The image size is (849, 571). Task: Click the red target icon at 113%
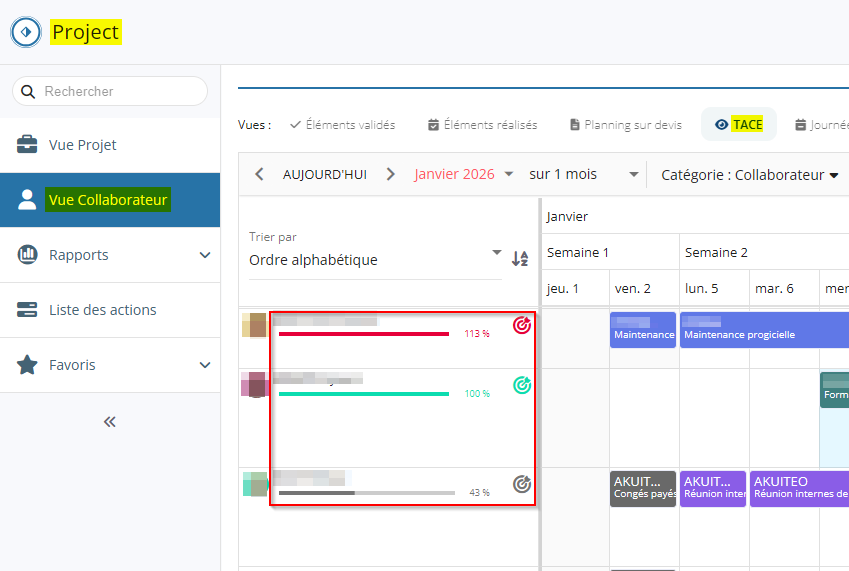tap(521, 325)
